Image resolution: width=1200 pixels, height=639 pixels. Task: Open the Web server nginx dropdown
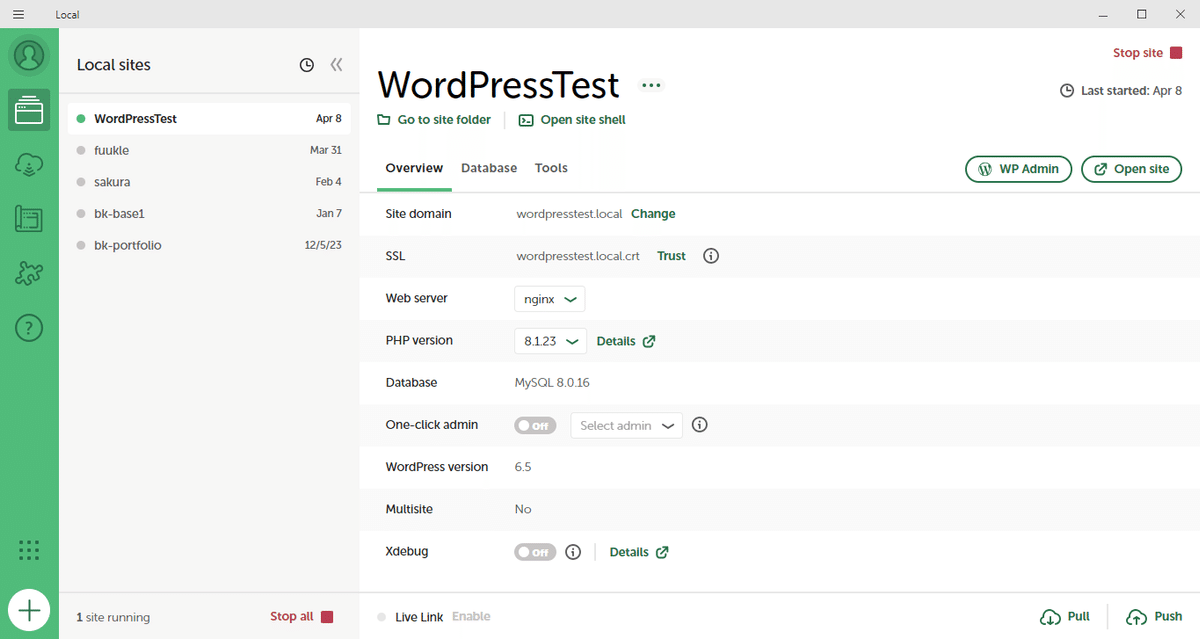click(549, 299)
